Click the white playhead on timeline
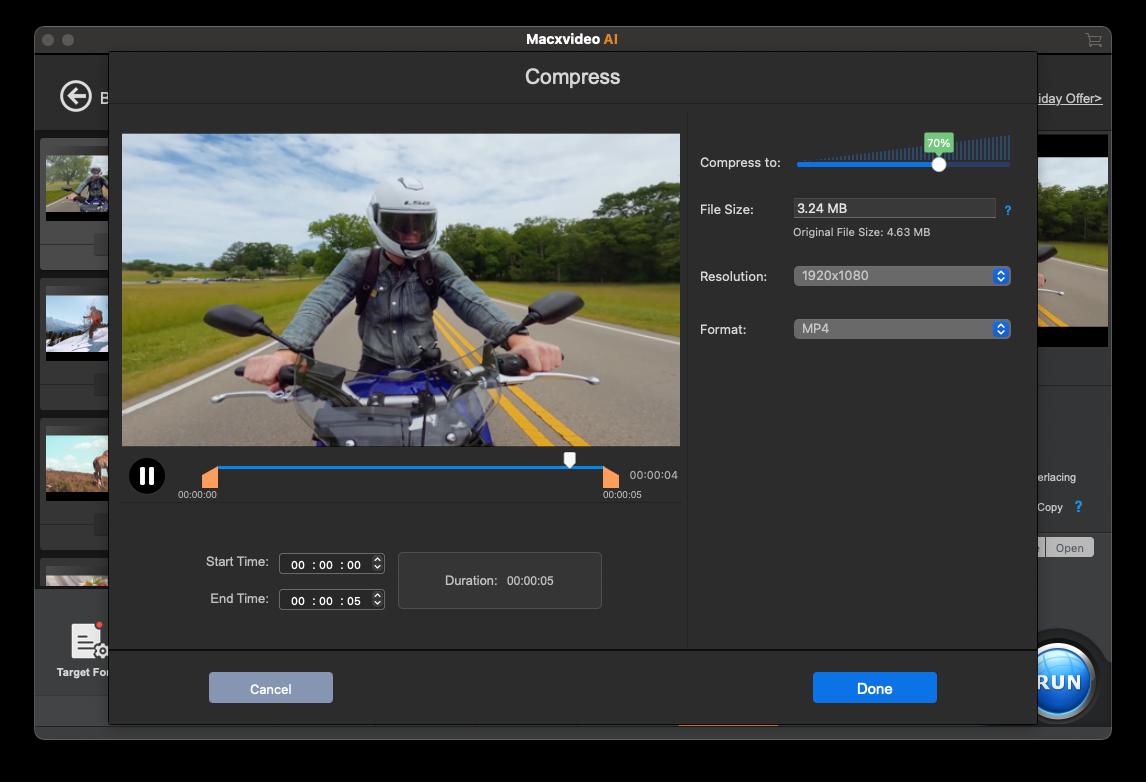 [569, 460]
